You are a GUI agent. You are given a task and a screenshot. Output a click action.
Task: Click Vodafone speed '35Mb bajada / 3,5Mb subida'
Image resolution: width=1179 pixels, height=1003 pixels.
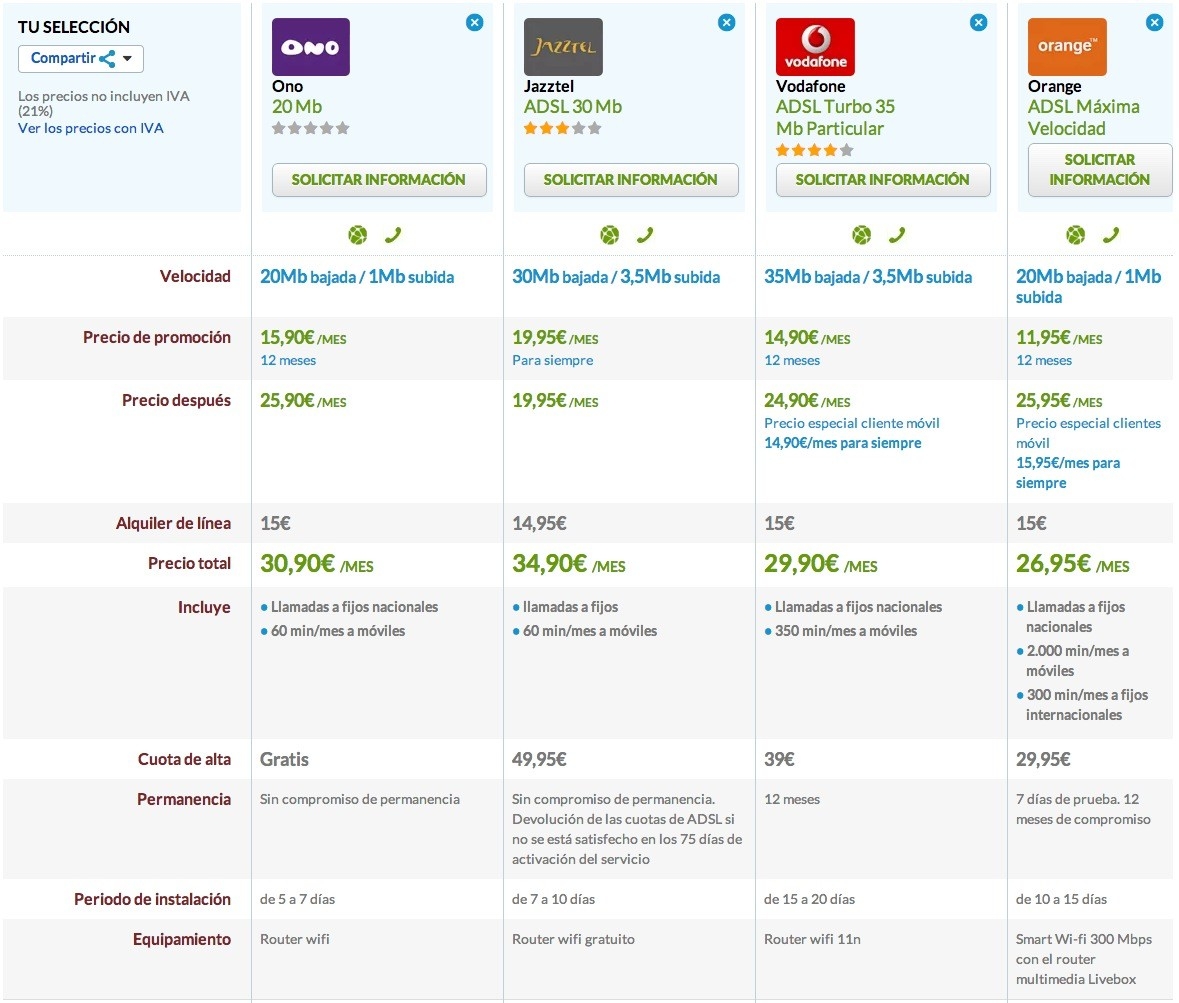click(x=868, y=277)
